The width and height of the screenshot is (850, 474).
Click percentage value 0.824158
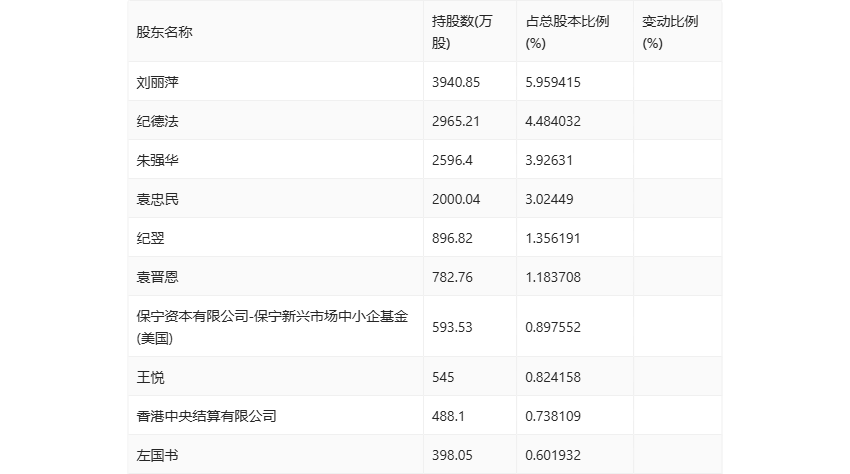click(553, 377)
